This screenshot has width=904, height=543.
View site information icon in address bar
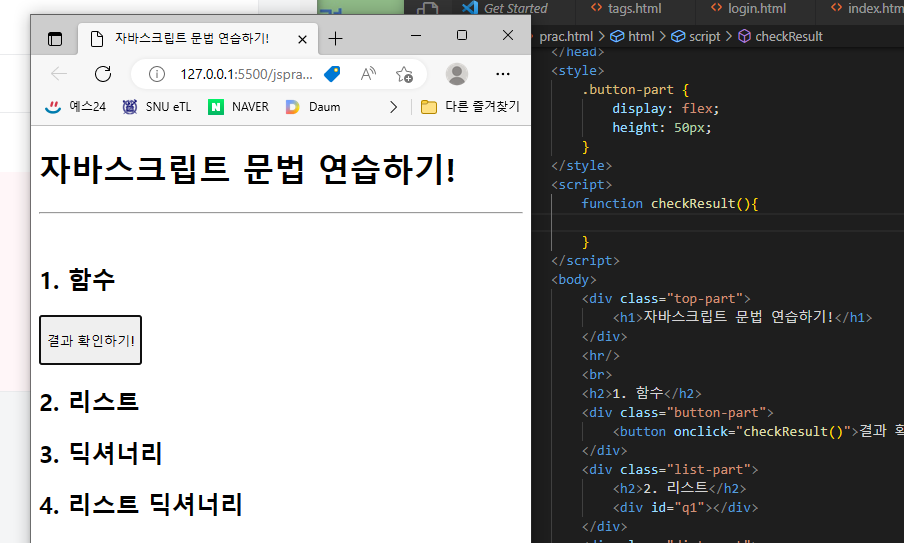[157, 74]
